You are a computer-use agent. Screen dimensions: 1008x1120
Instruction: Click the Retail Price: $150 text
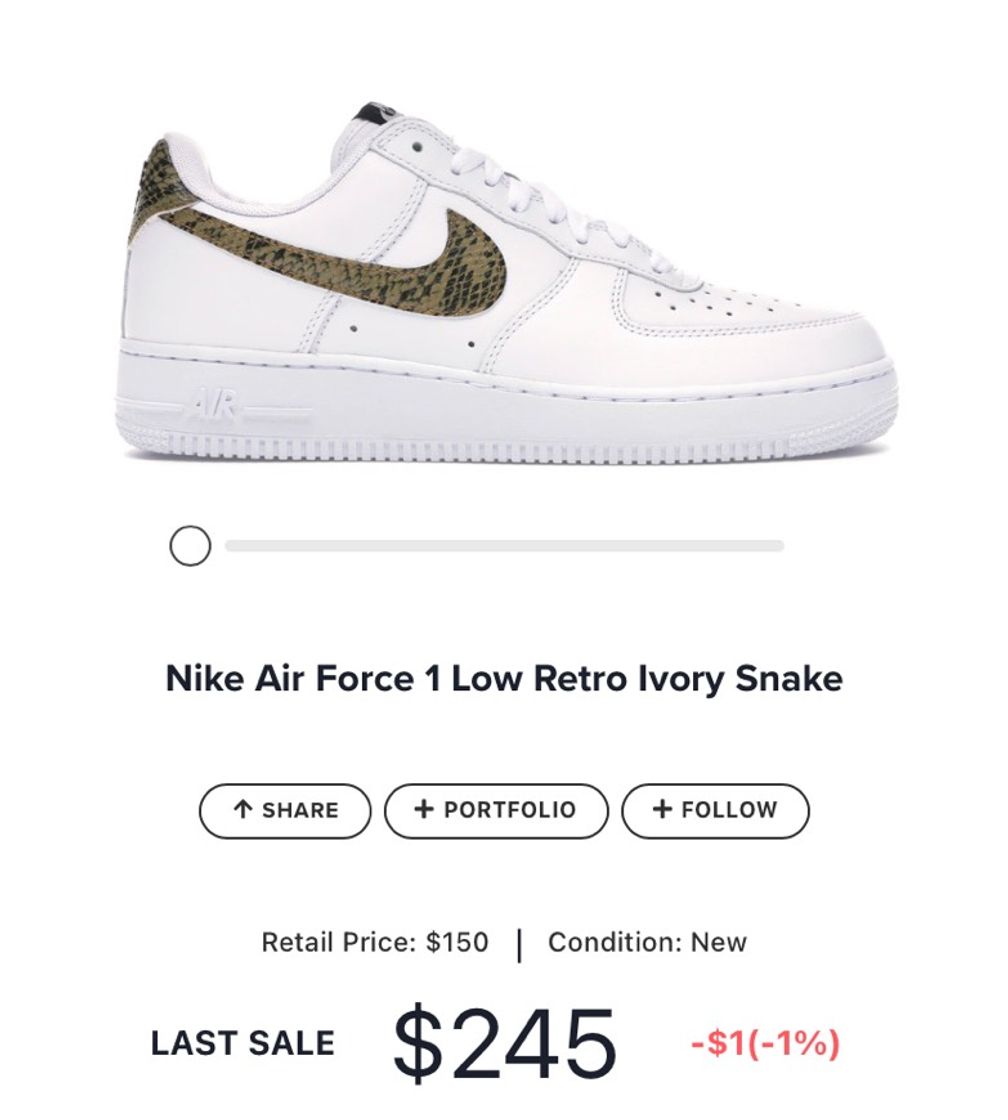(x=372, y=940)
